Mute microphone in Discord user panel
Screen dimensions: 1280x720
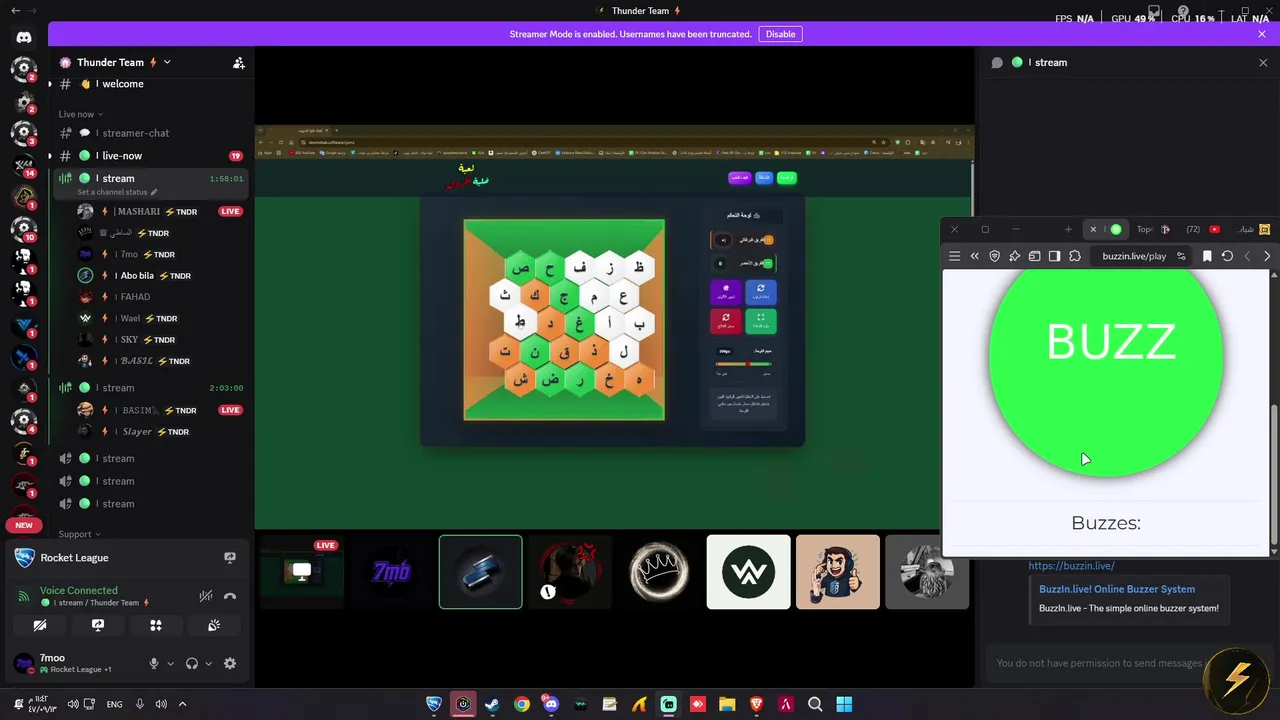point(154,663)
